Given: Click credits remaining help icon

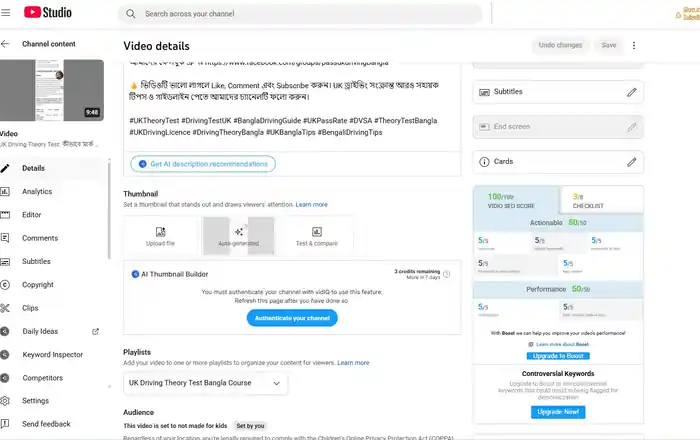Looking at the screenshot, I should point(446,274).
